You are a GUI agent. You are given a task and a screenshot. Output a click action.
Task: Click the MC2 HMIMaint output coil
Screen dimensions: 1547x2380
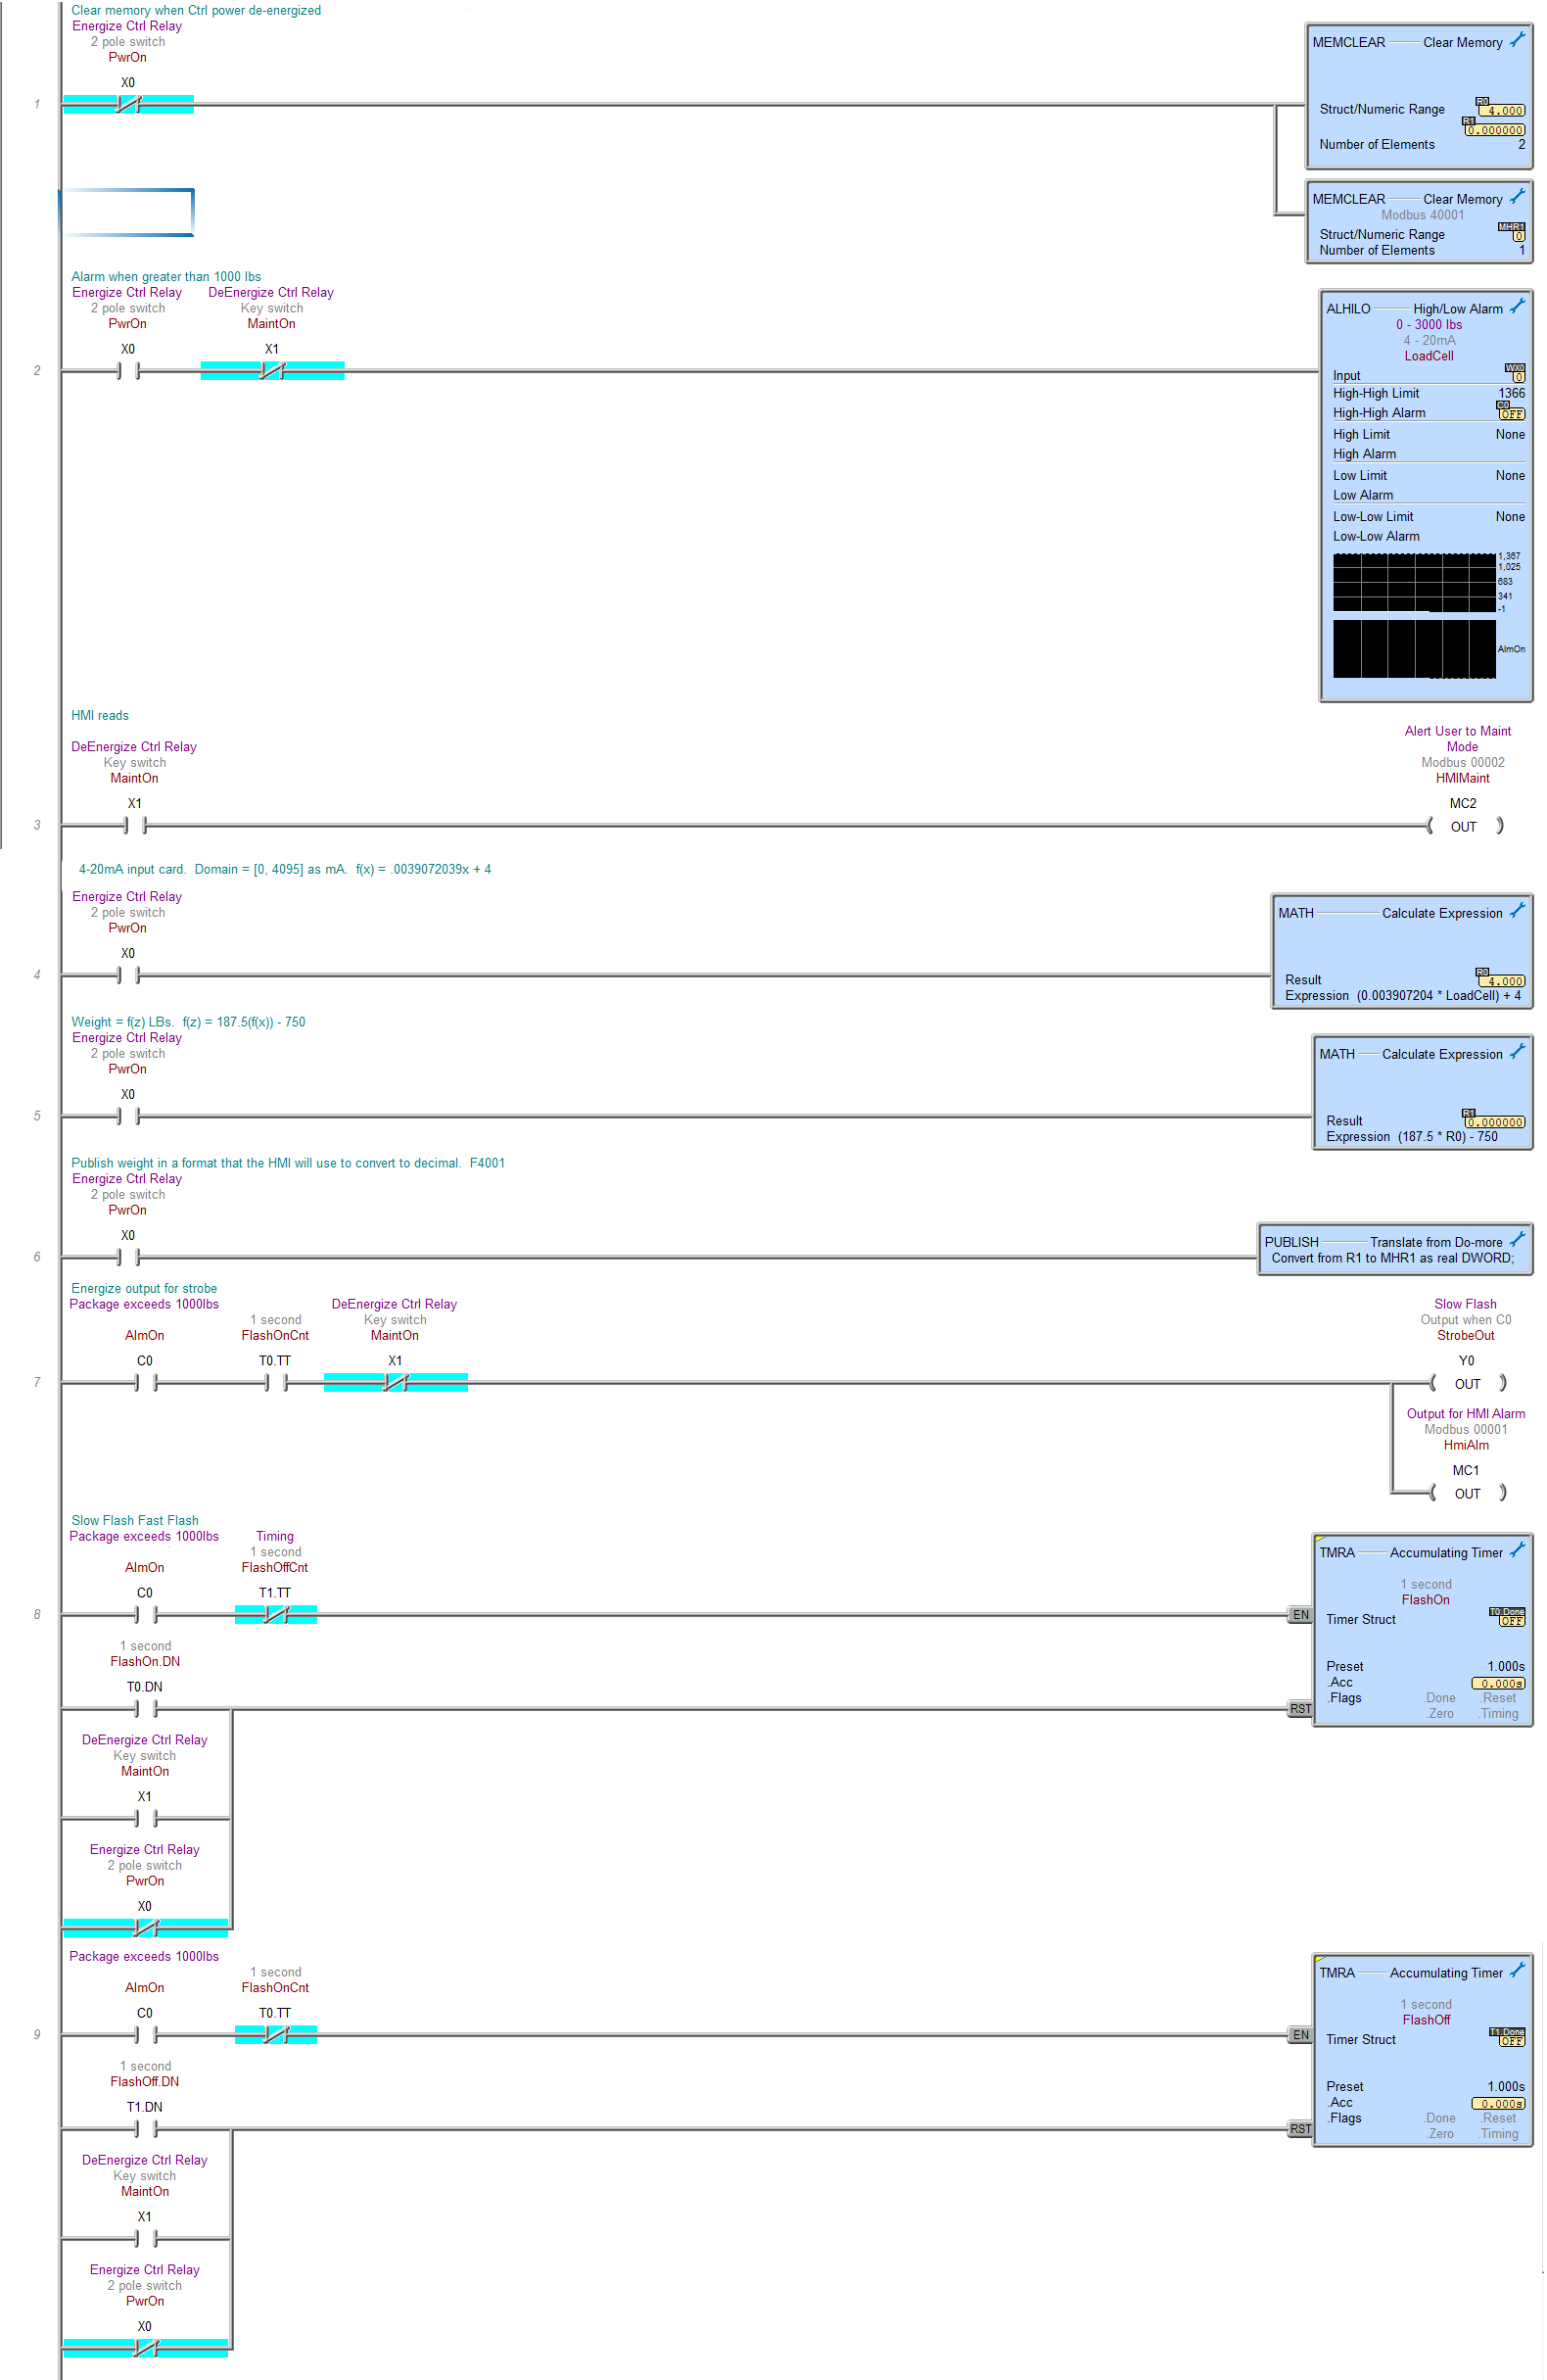click(1464, 827)
